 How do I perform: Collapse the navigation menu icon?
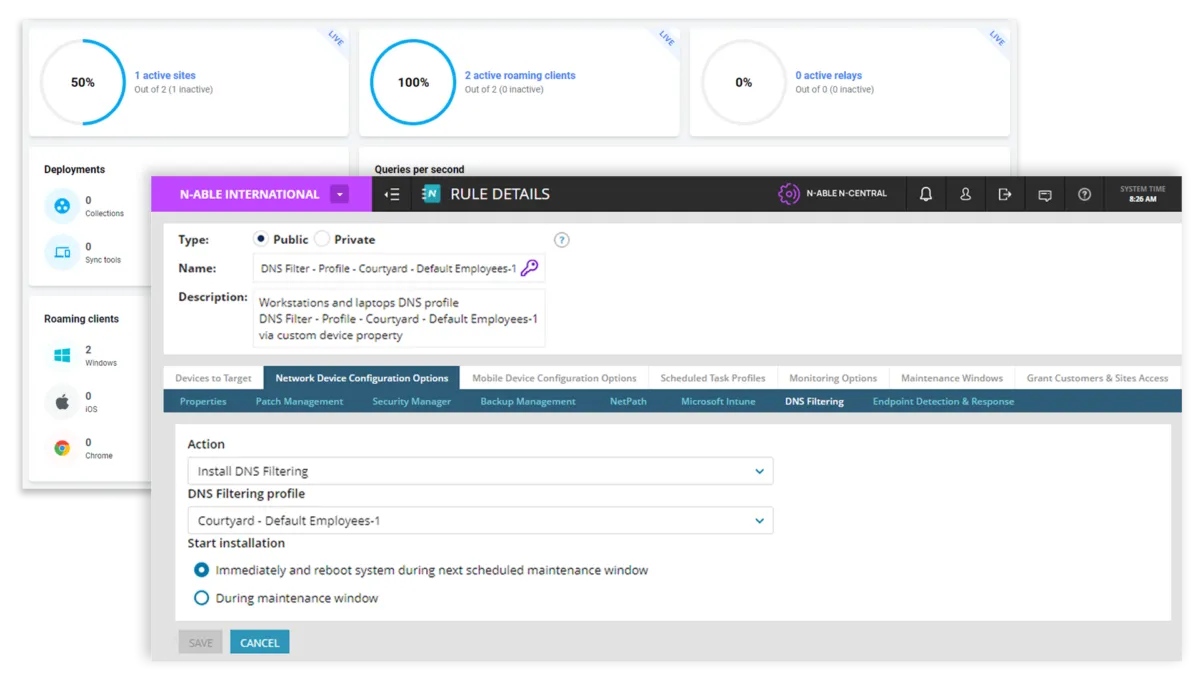click(x=392, y=194)
